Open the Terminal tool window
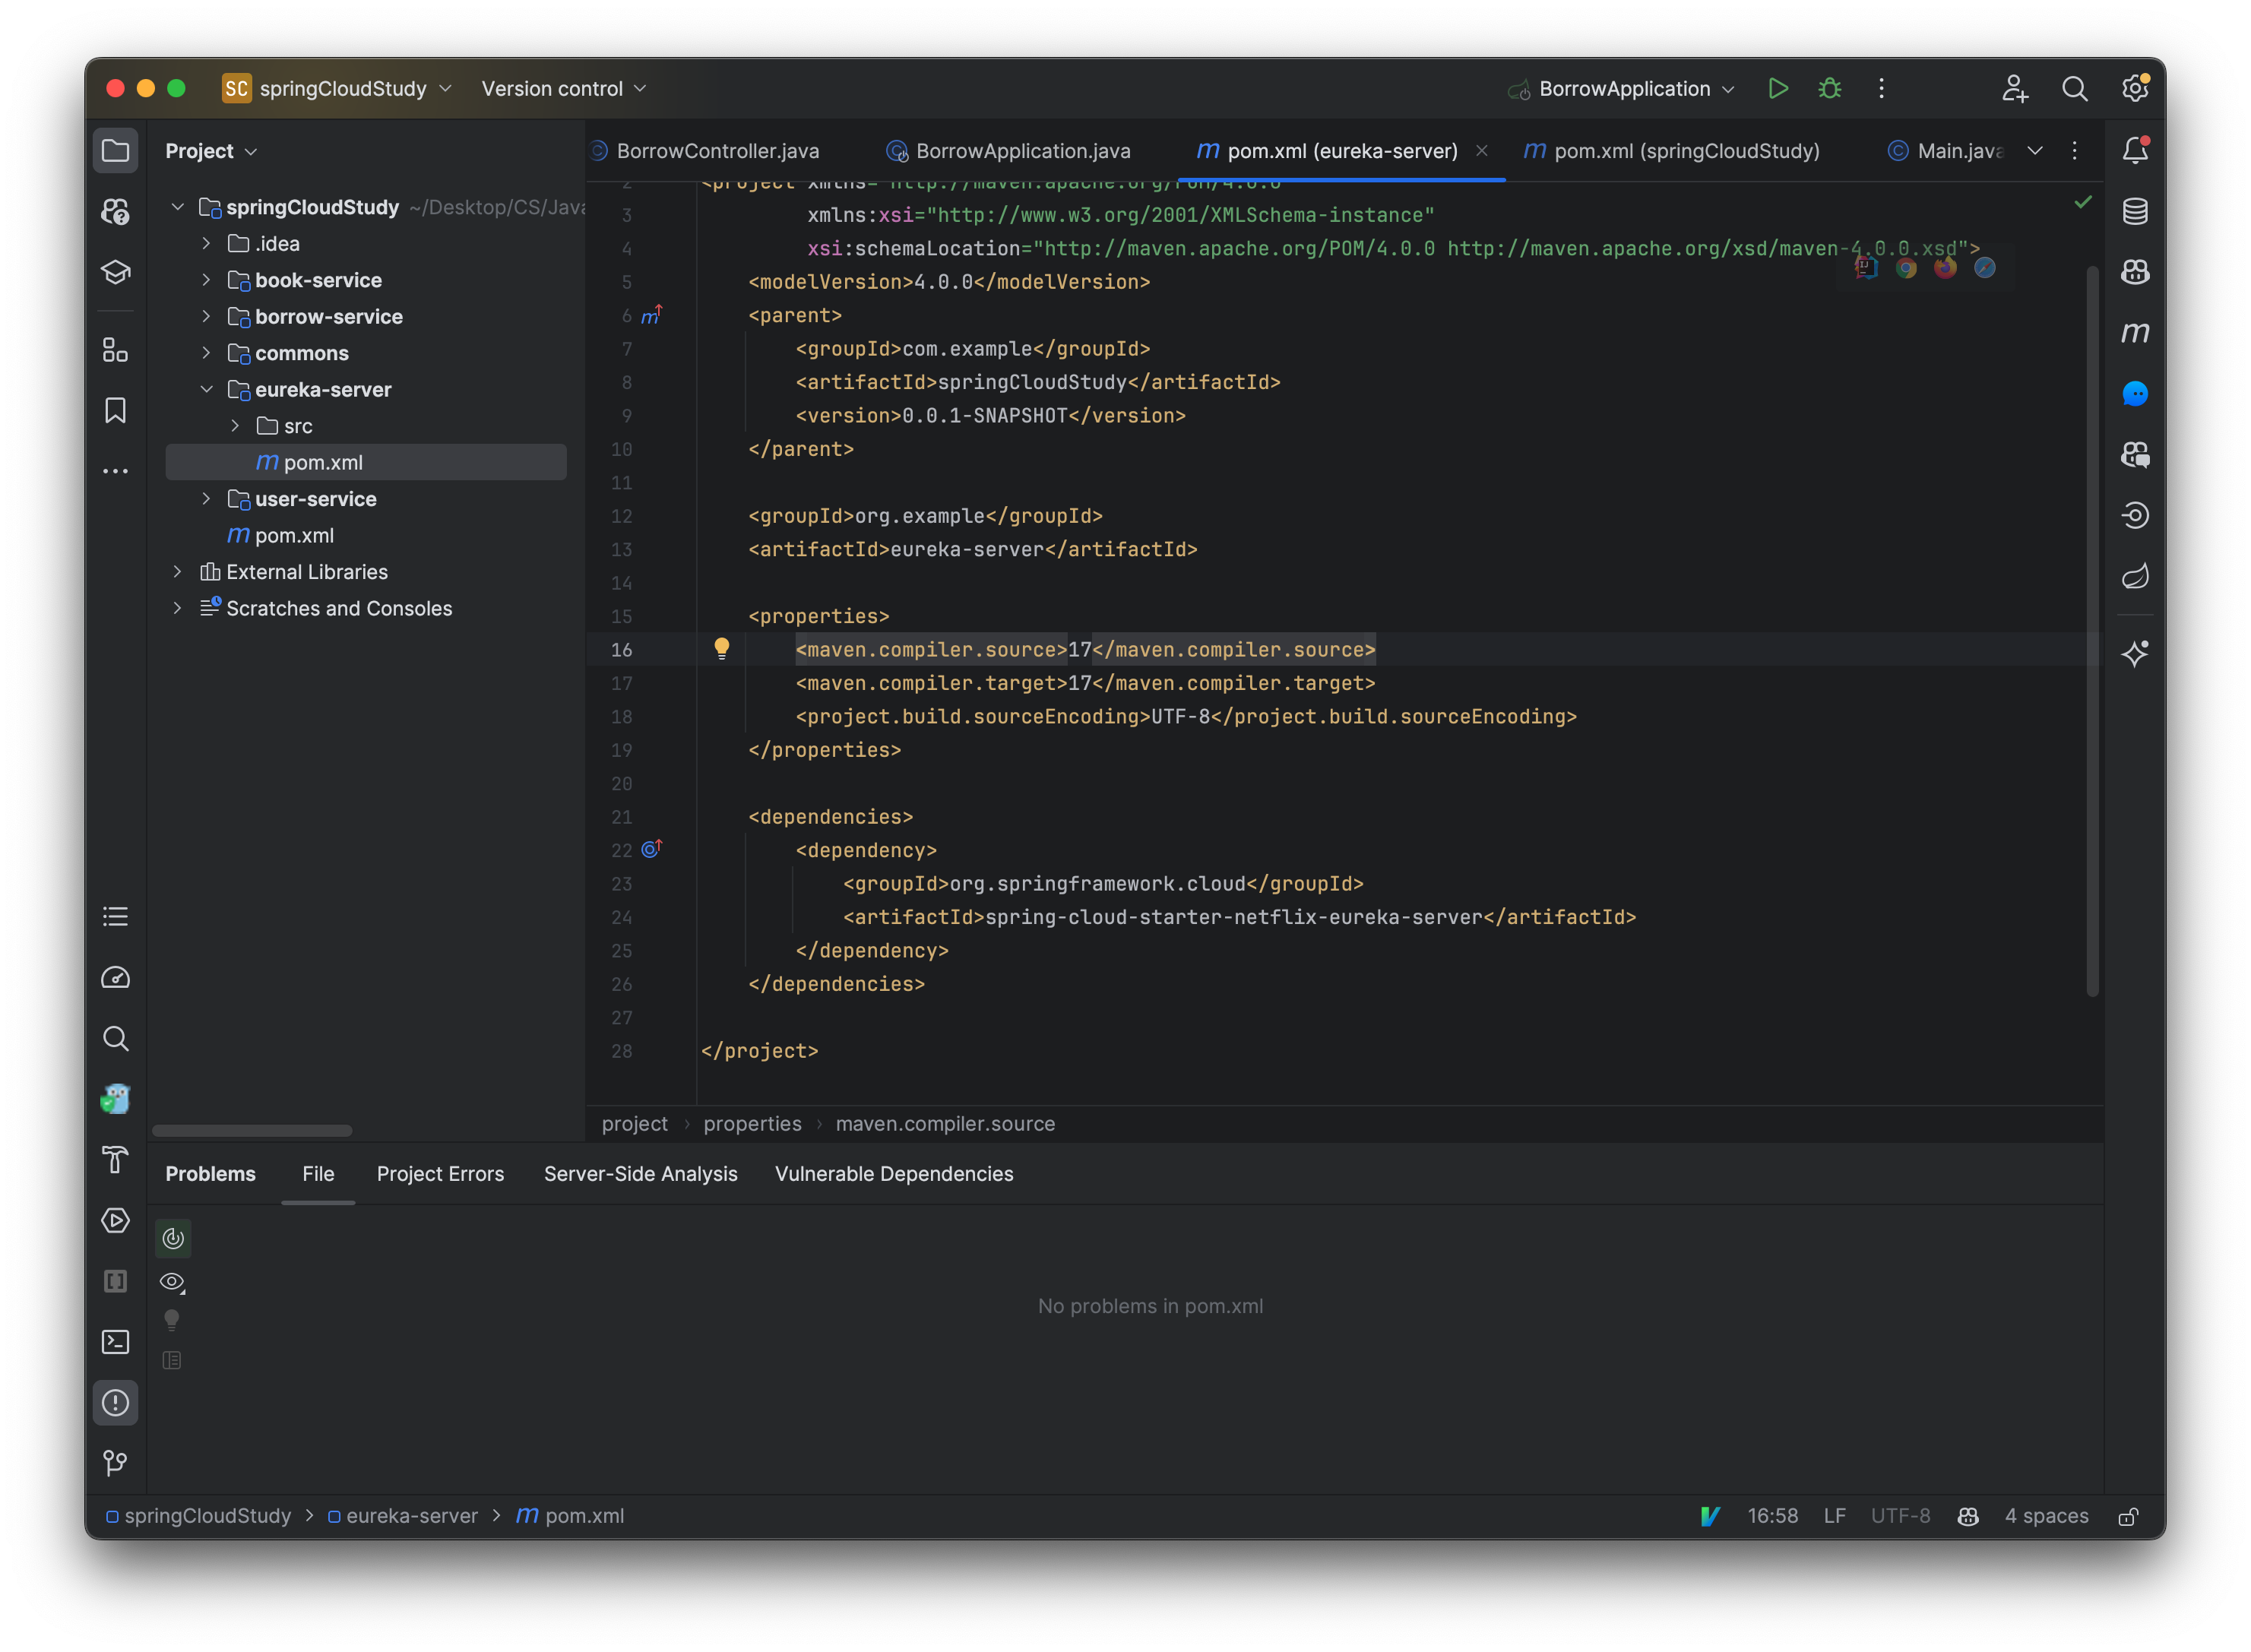Image resolution: width=2251 pixels, height=1652 pixels. [115, 1342]
